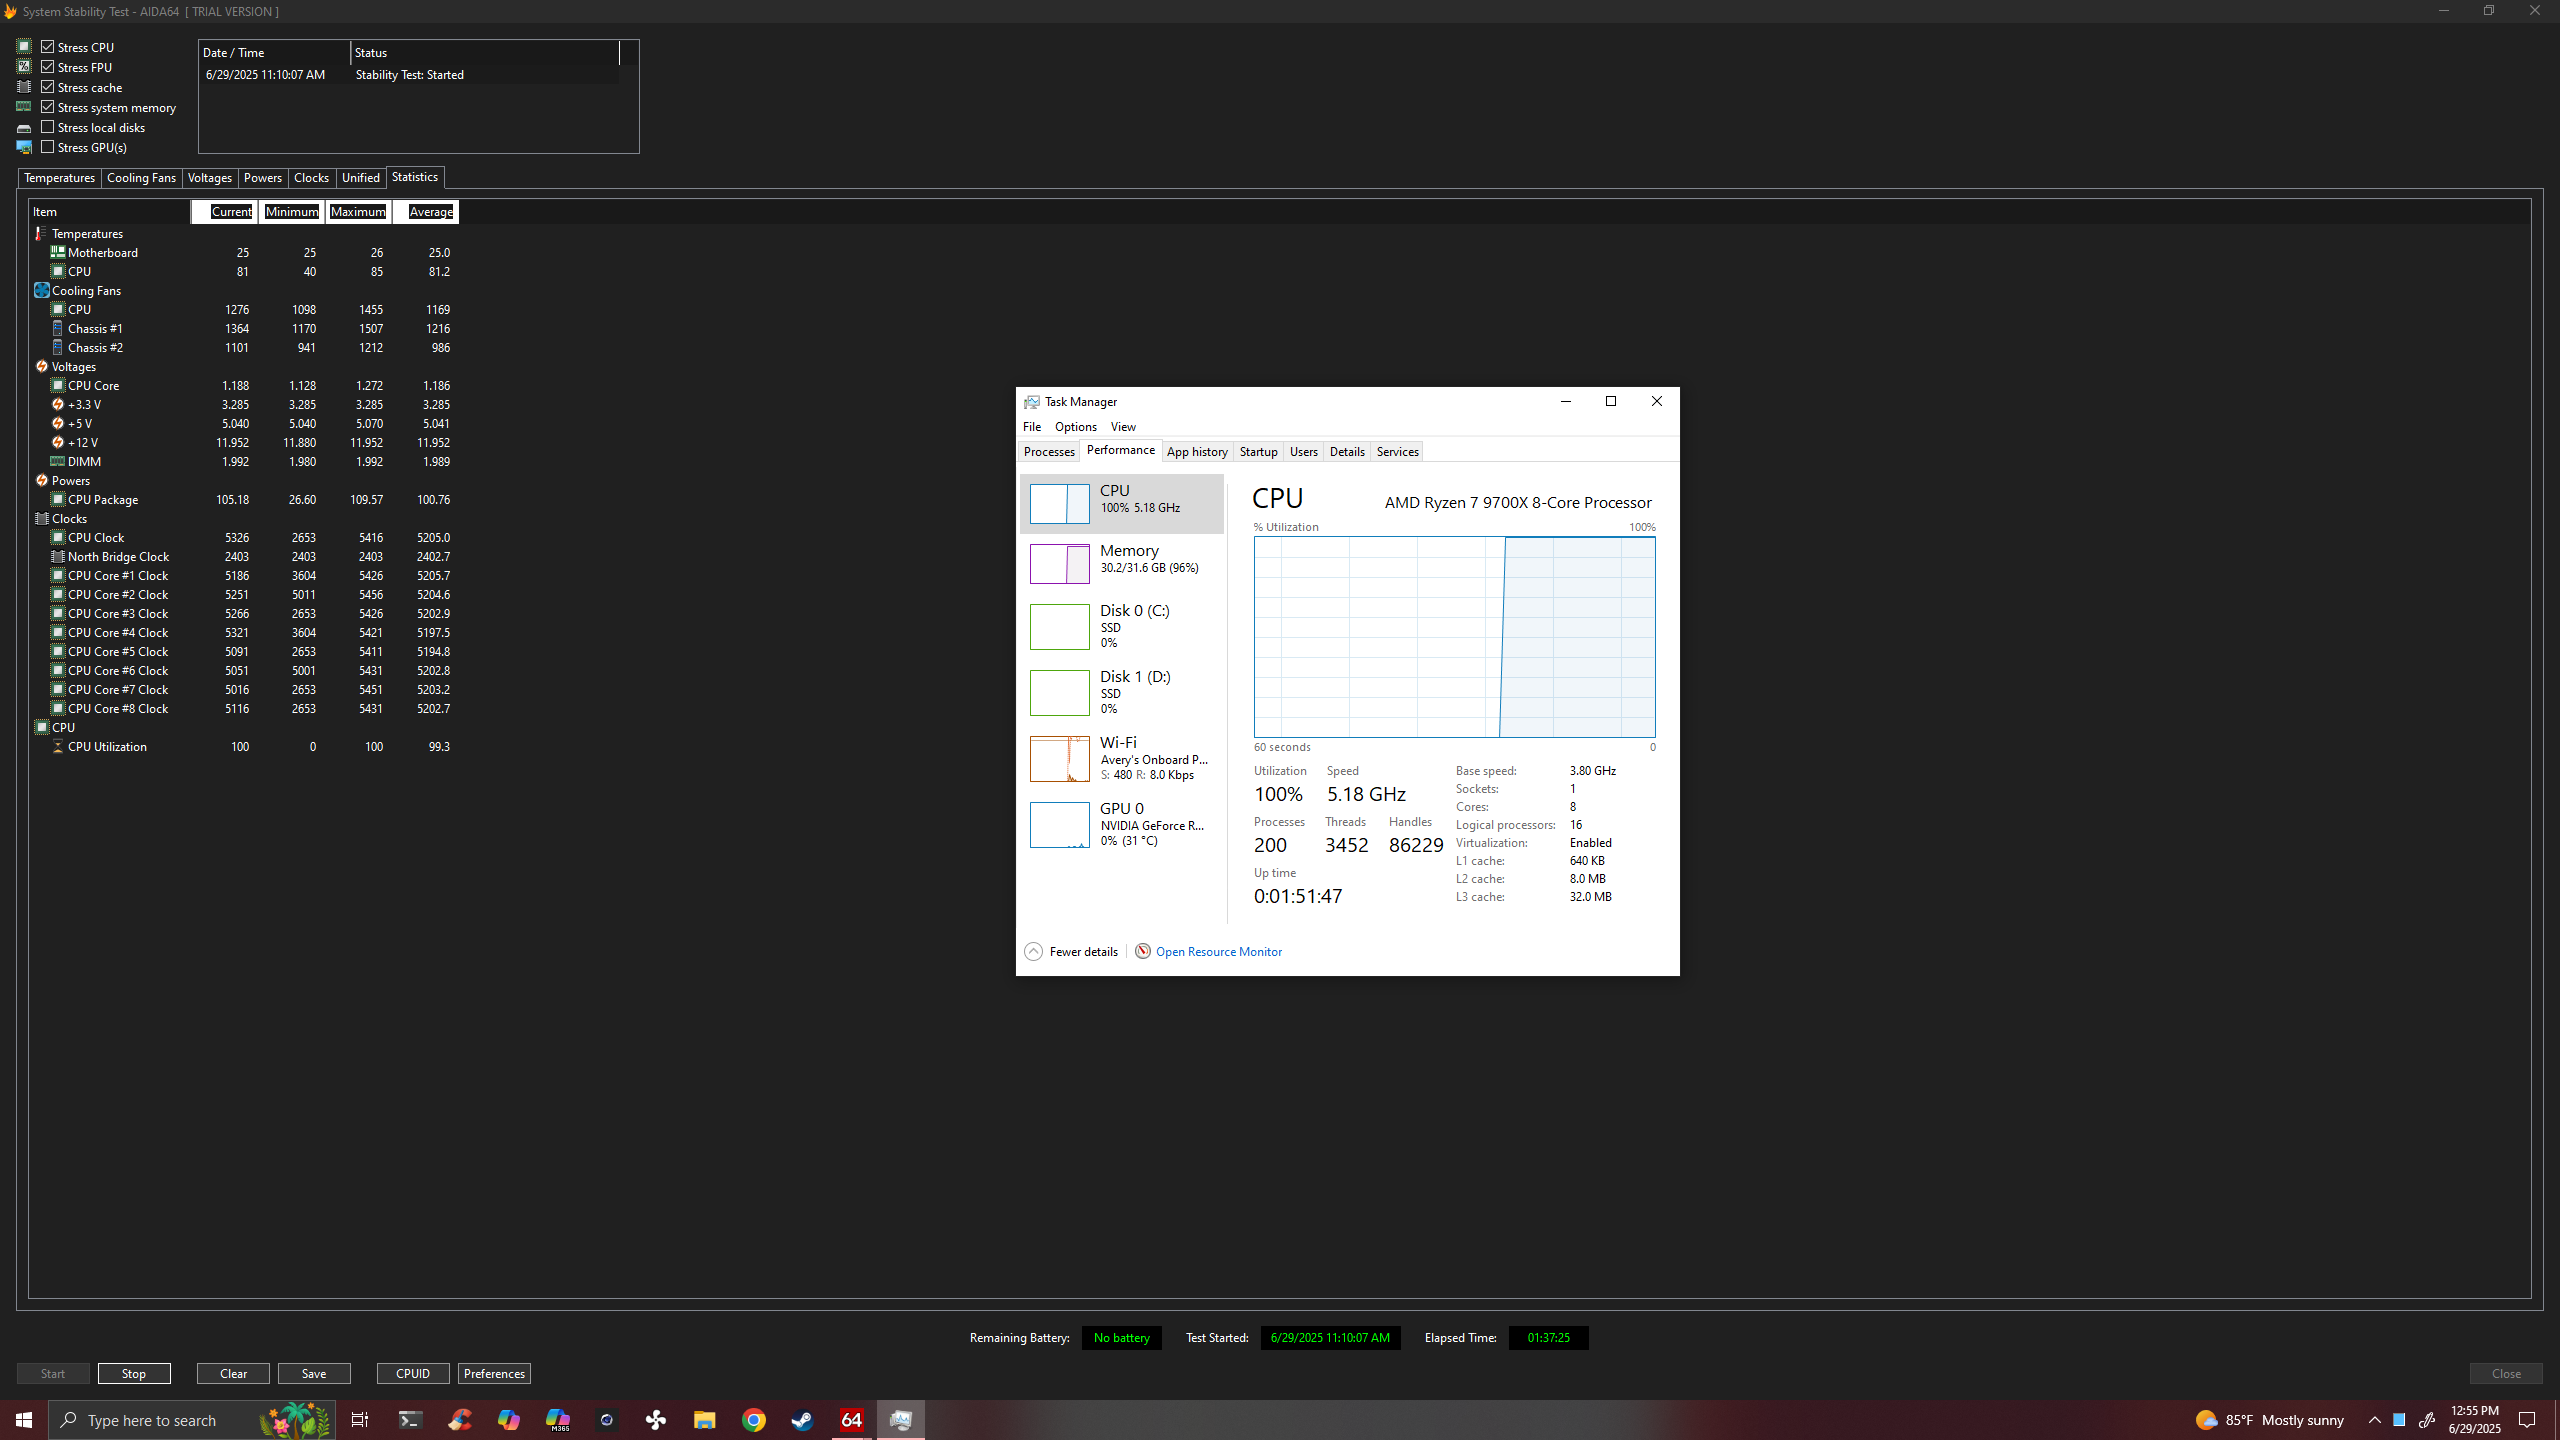Collapse with the Fewer details chevron

[x=1033, y=952]
